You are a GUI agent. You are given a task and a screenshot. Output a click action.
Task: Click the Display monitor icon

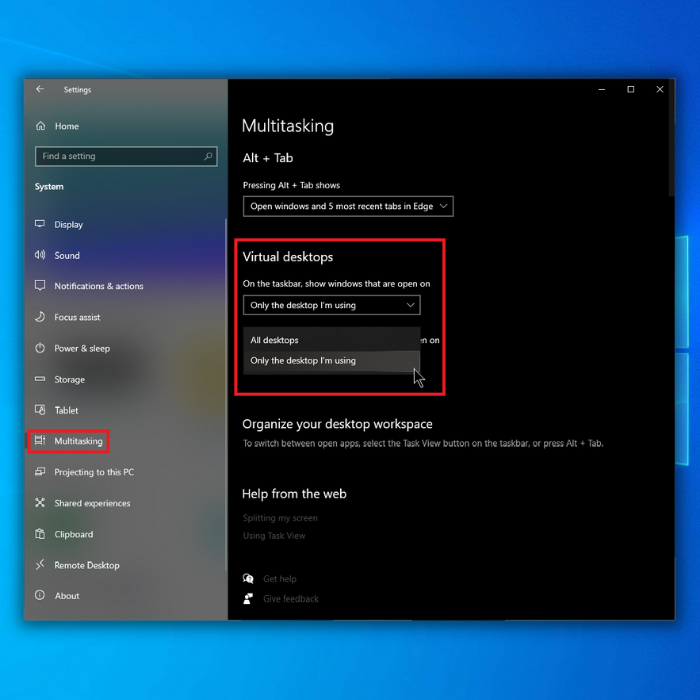click(x=40, y=224)
